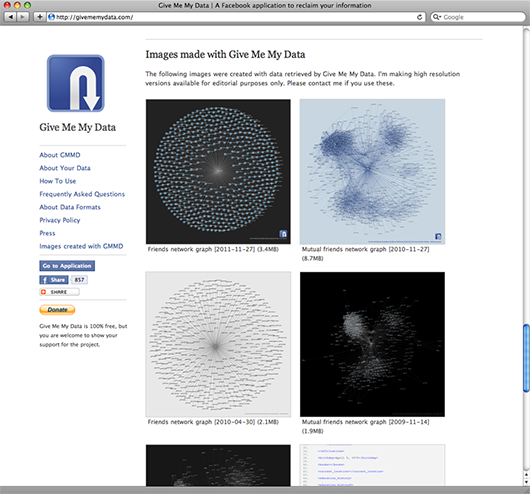This screenshot has height=494, width=530.
Task: Open the Mutual friends network graph 2010-11-27 image
Action: pos(372,171)
